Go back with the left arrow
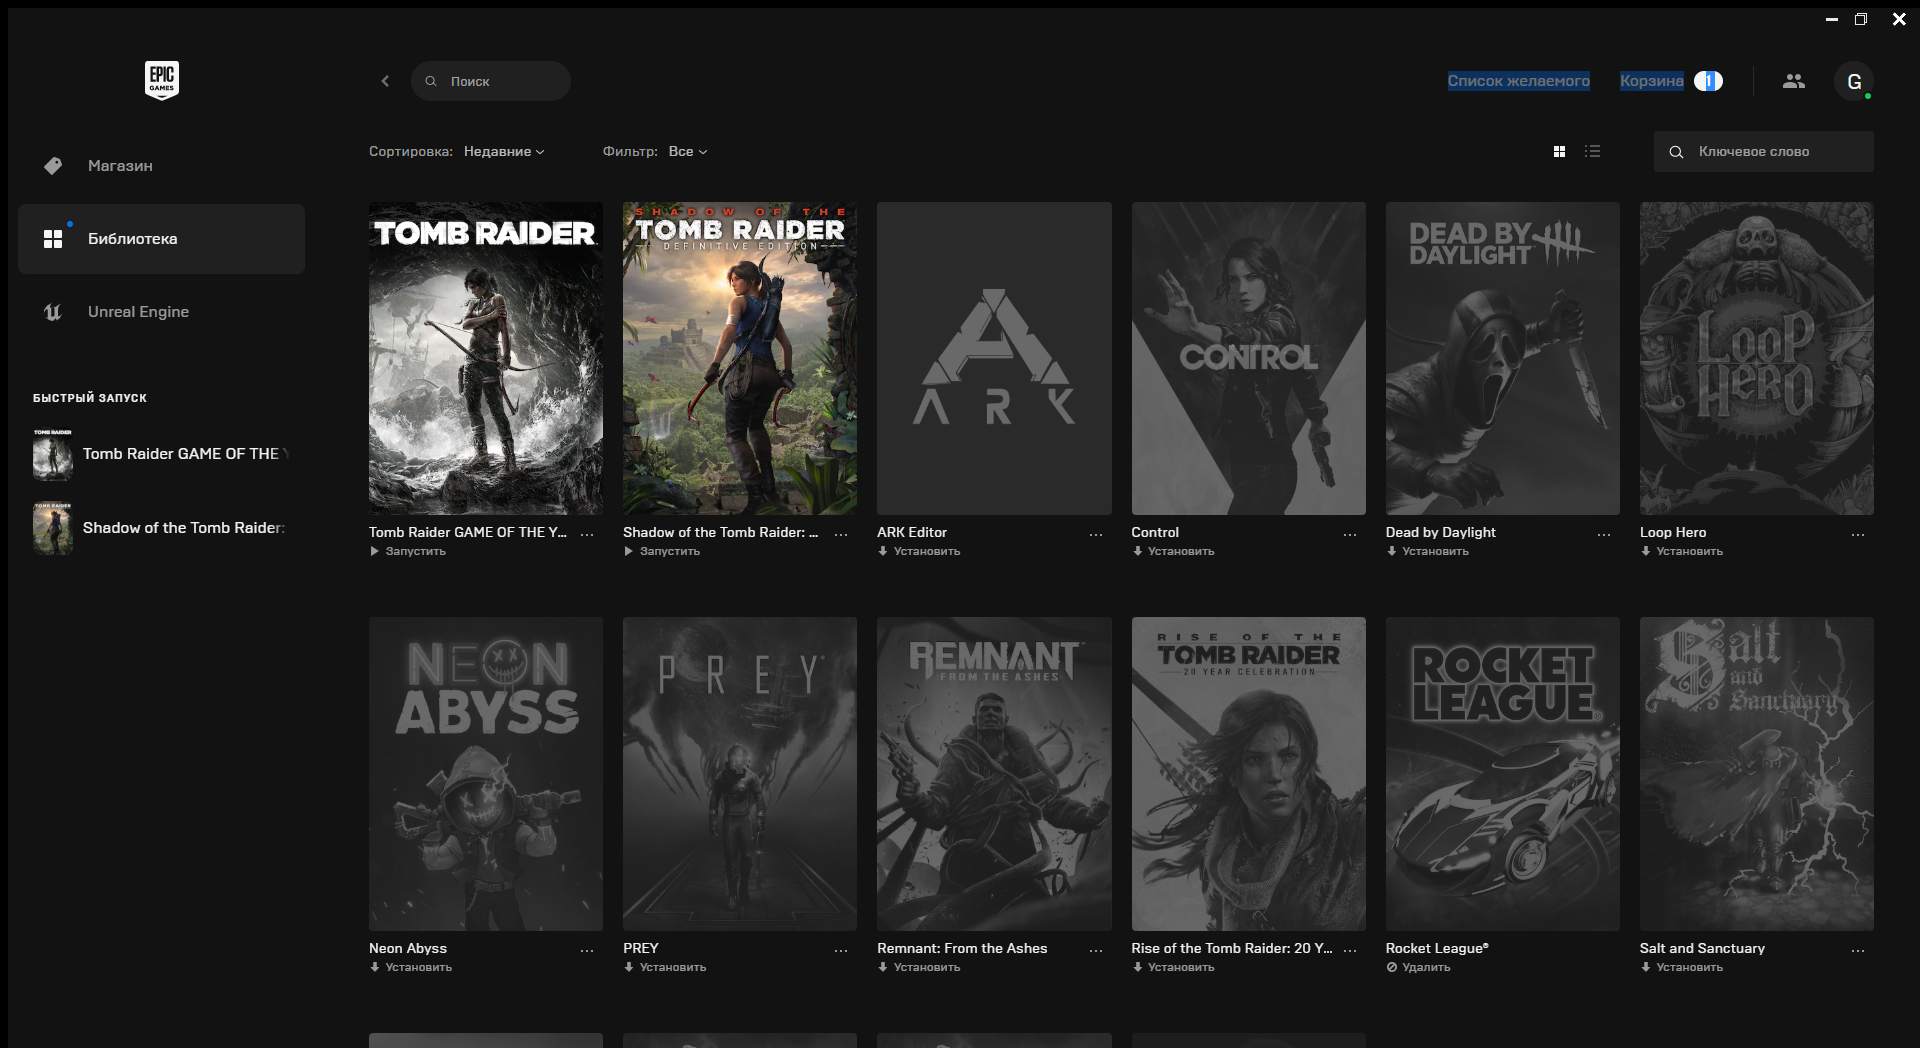The height and width of the screenshot is (1048, 1920). point(385,81)
